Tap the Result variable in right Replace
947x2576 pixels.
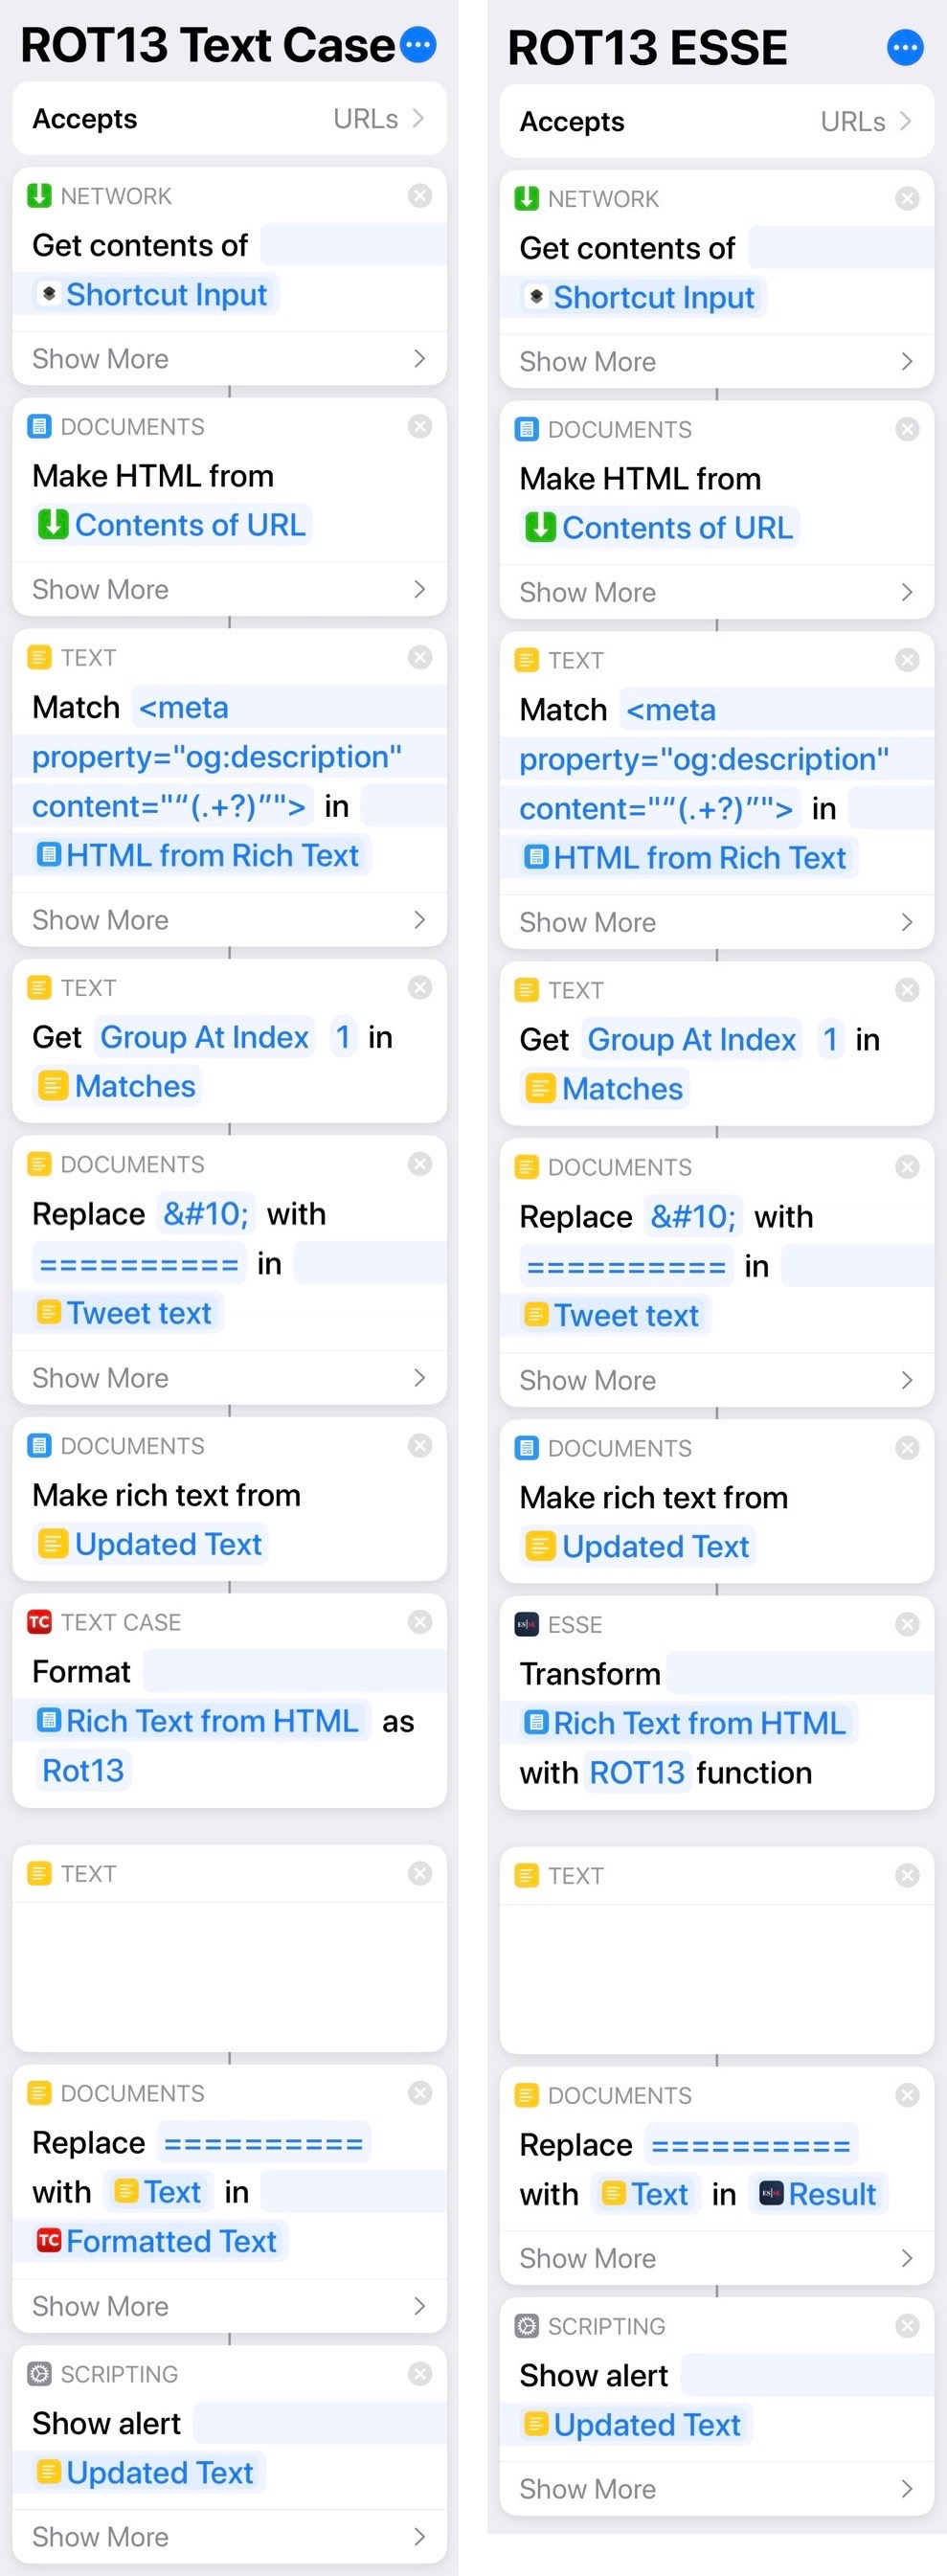(x=819, y=2193)
